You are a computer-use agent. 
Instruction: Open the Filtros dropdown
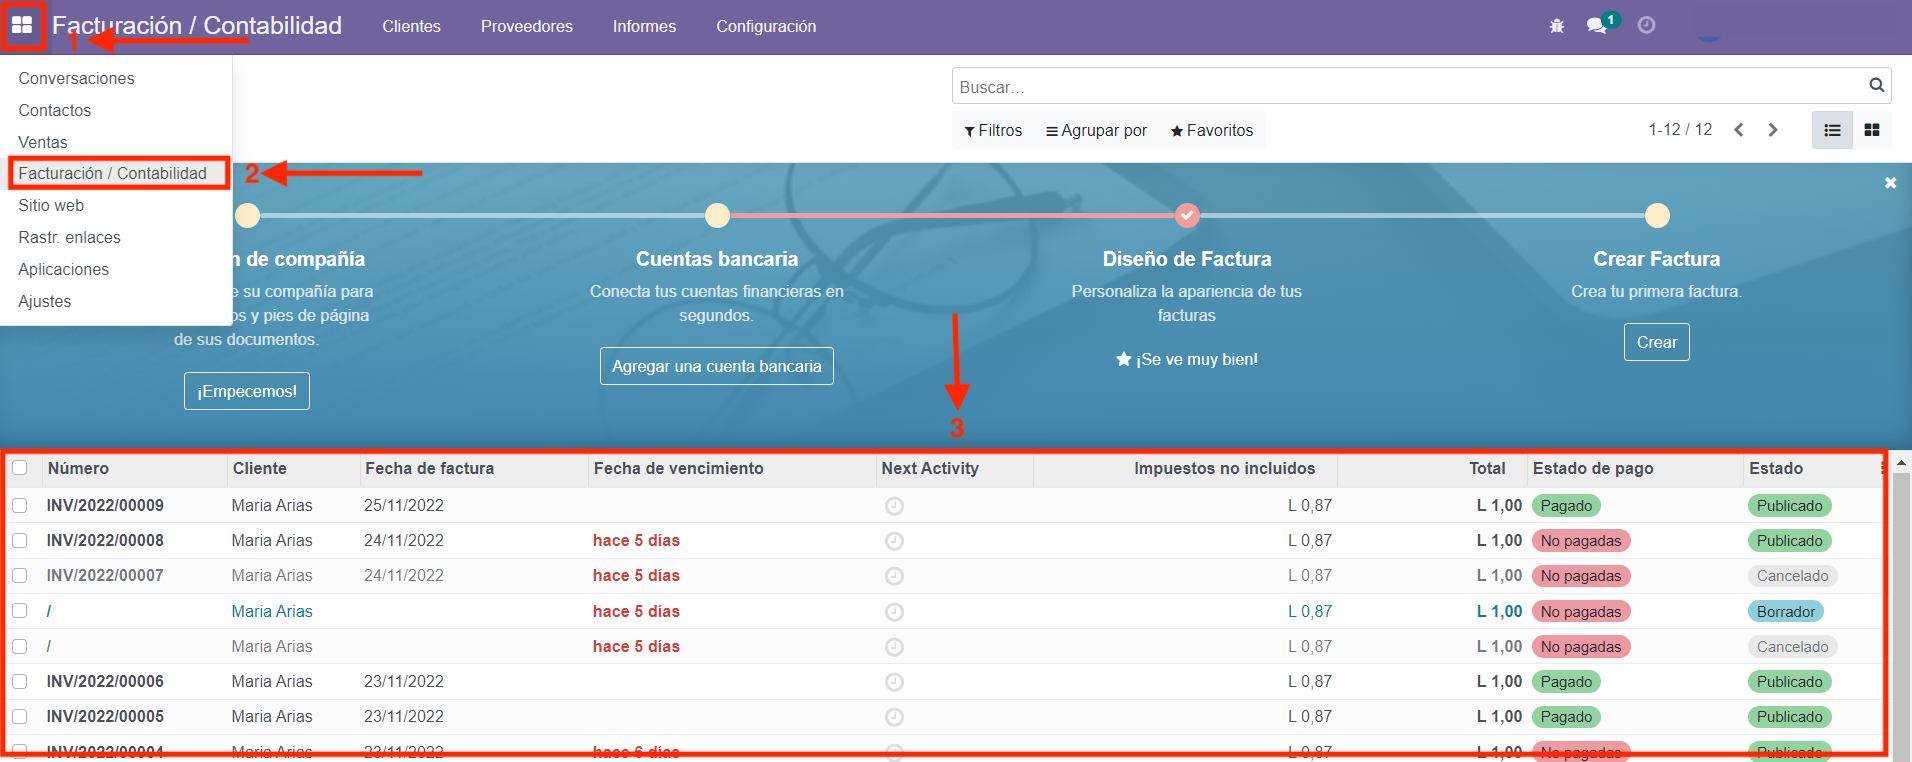(993, 130)
